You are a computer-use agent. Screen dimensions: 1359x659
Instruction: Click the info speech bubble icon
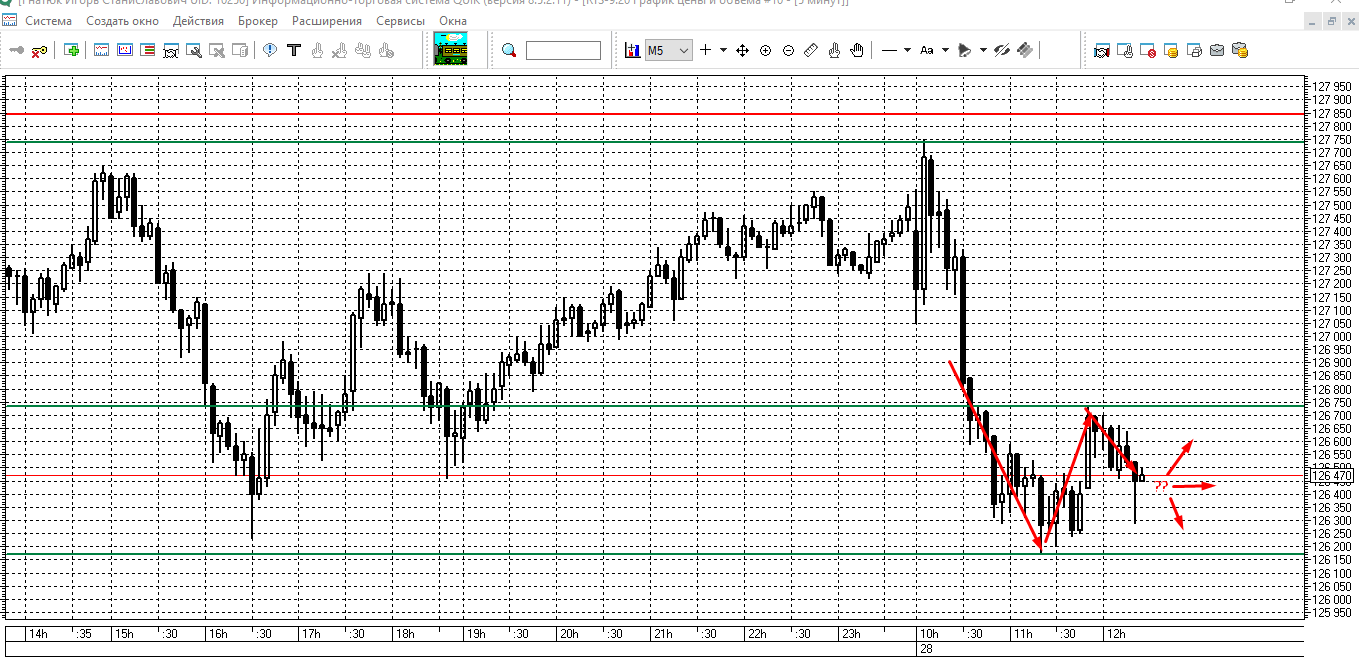pos(270,50)
